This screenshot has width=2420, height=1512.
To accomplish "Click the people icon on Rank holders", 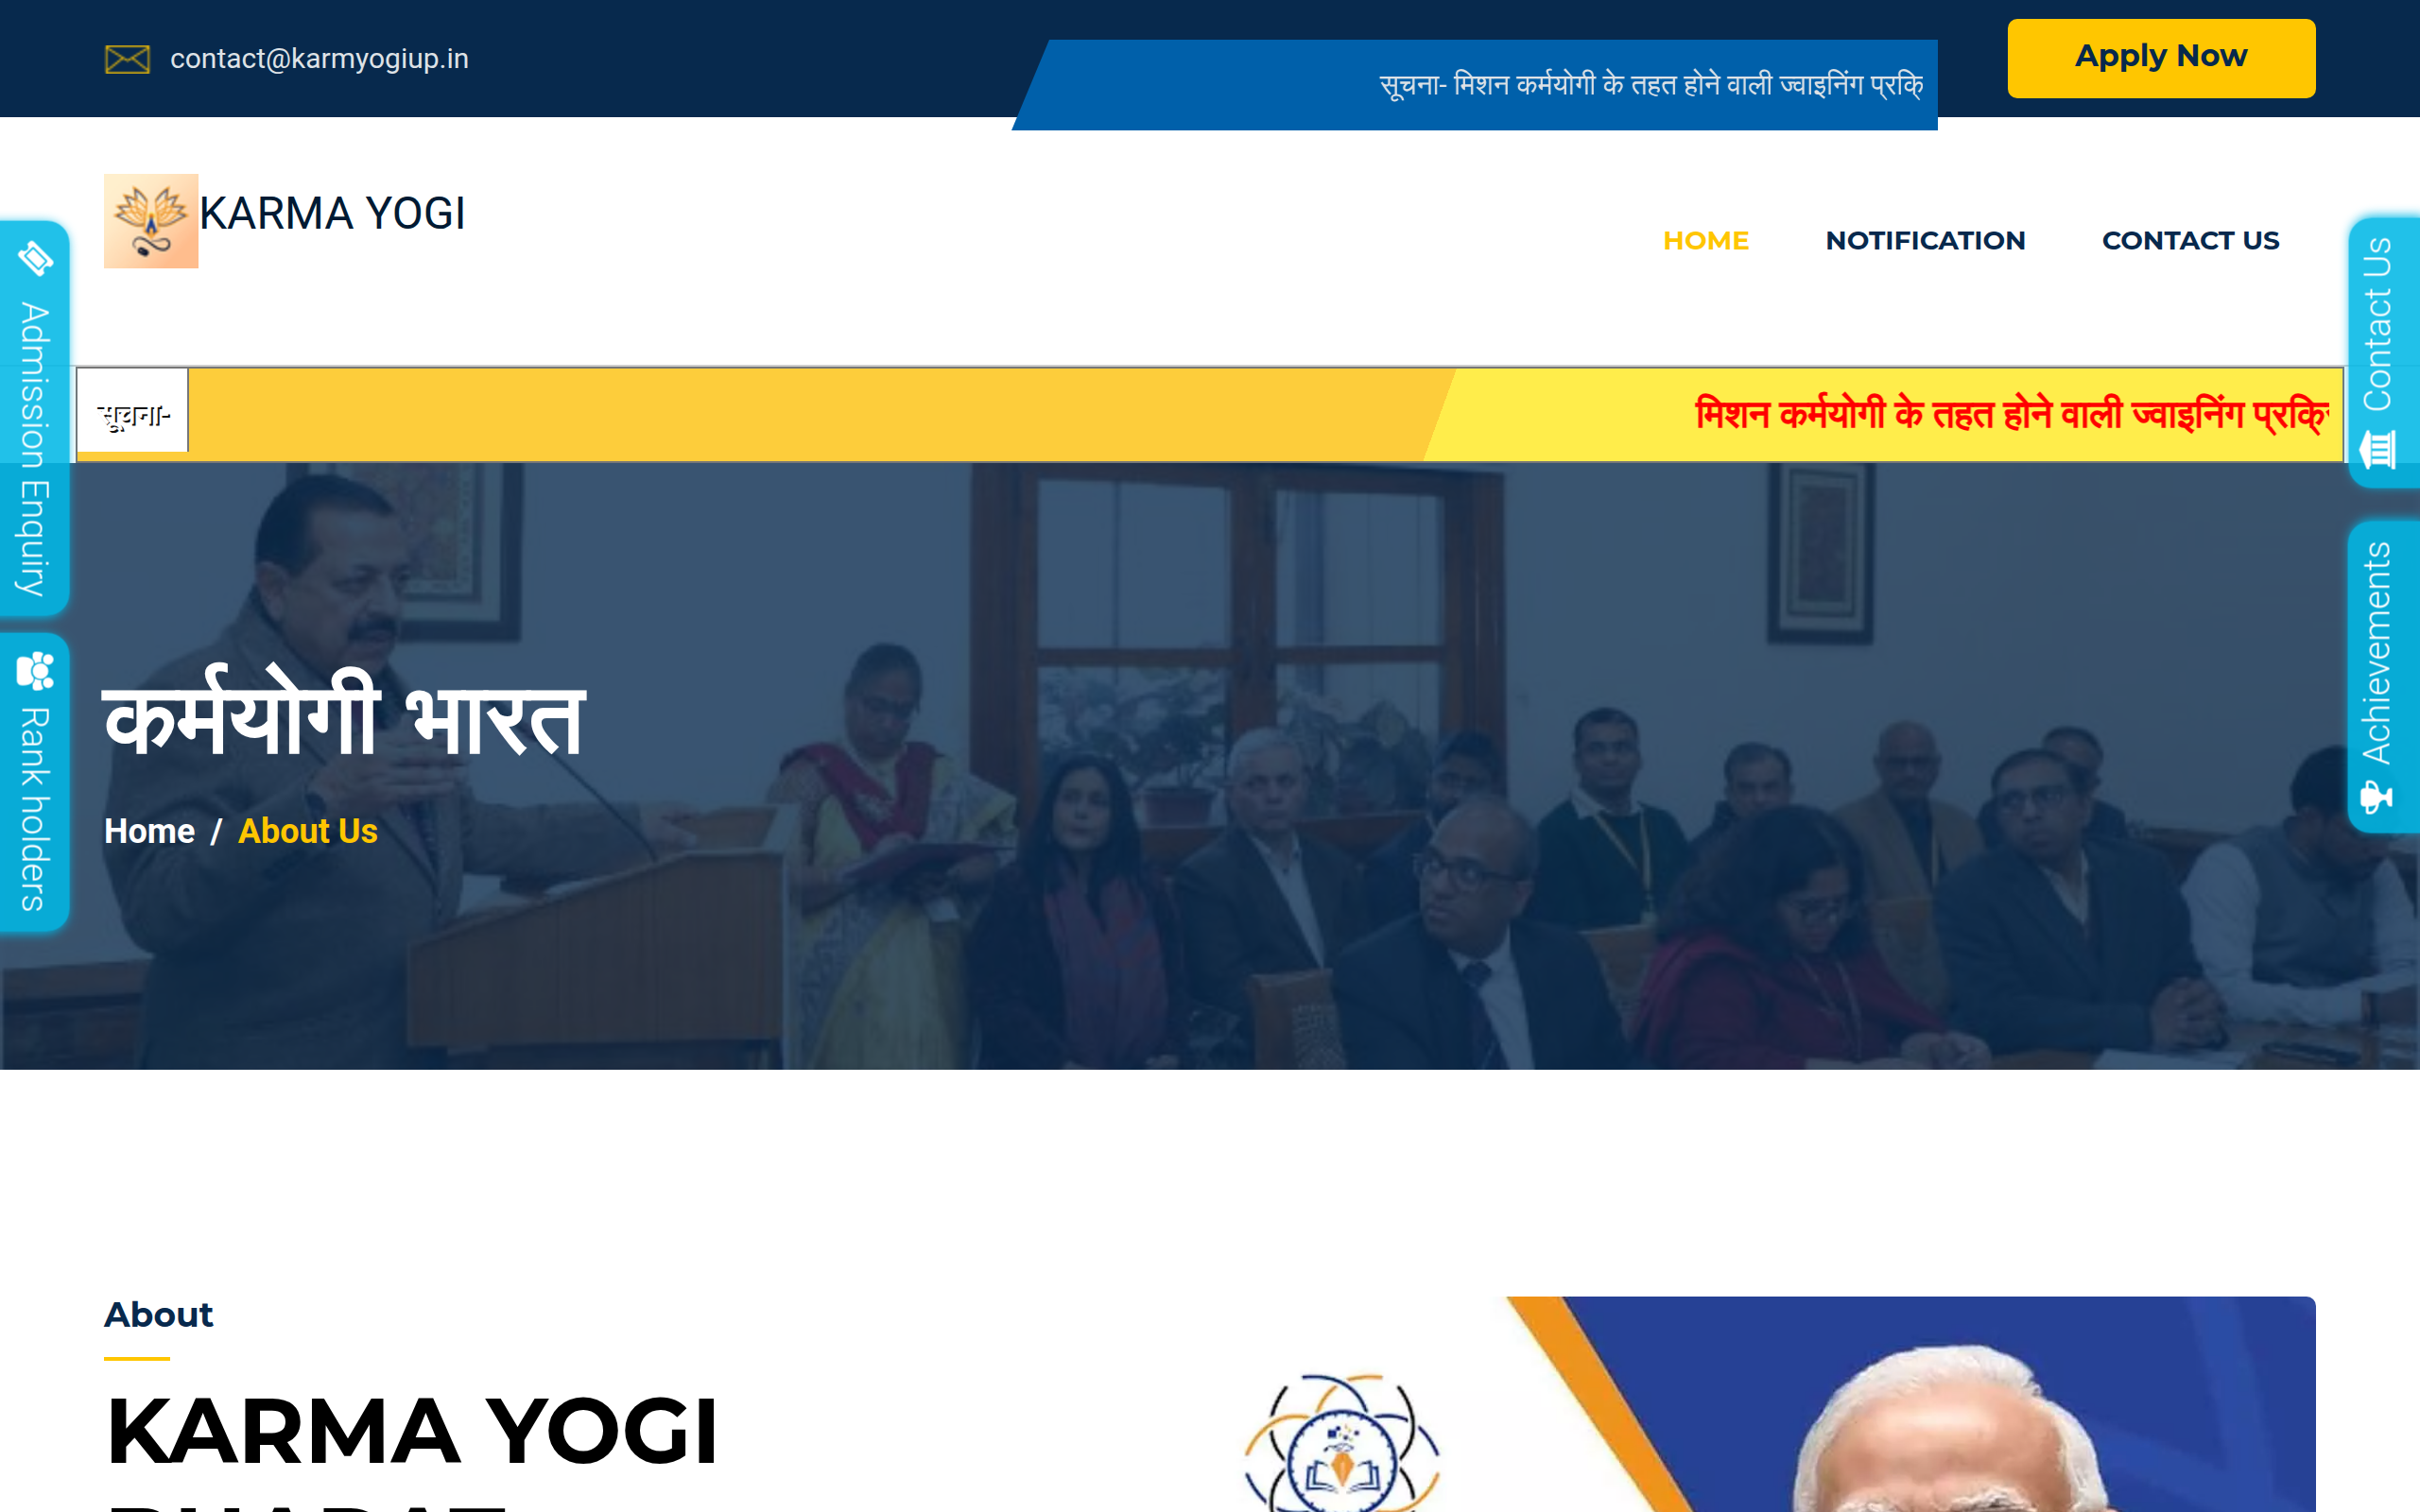I will tap(35, 671).
